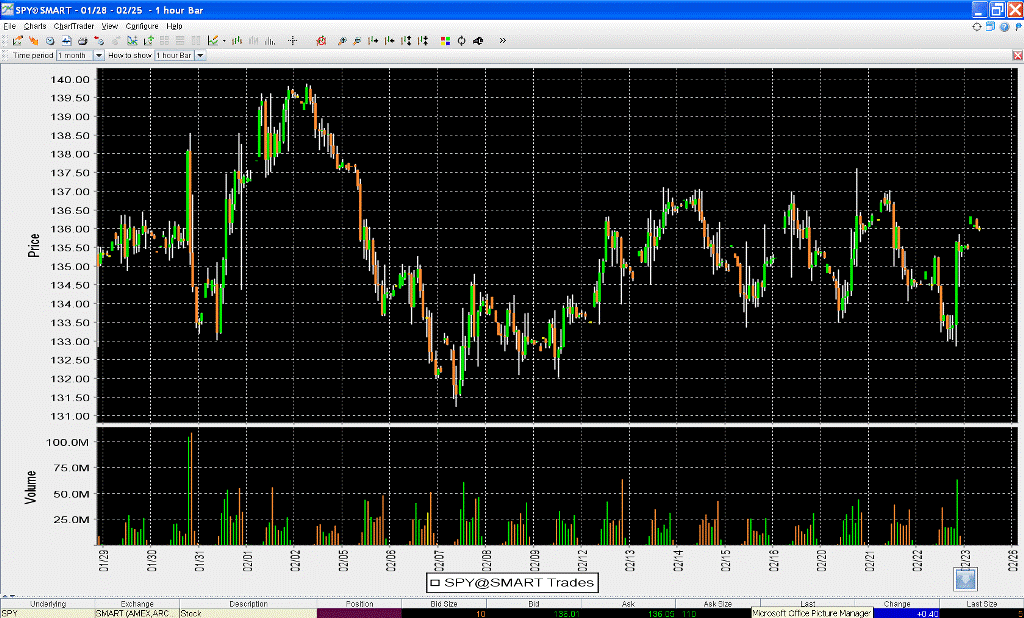Click the zoom in magnifier icon
Viewport: 1024px width, 618px height.
(342, 41)
